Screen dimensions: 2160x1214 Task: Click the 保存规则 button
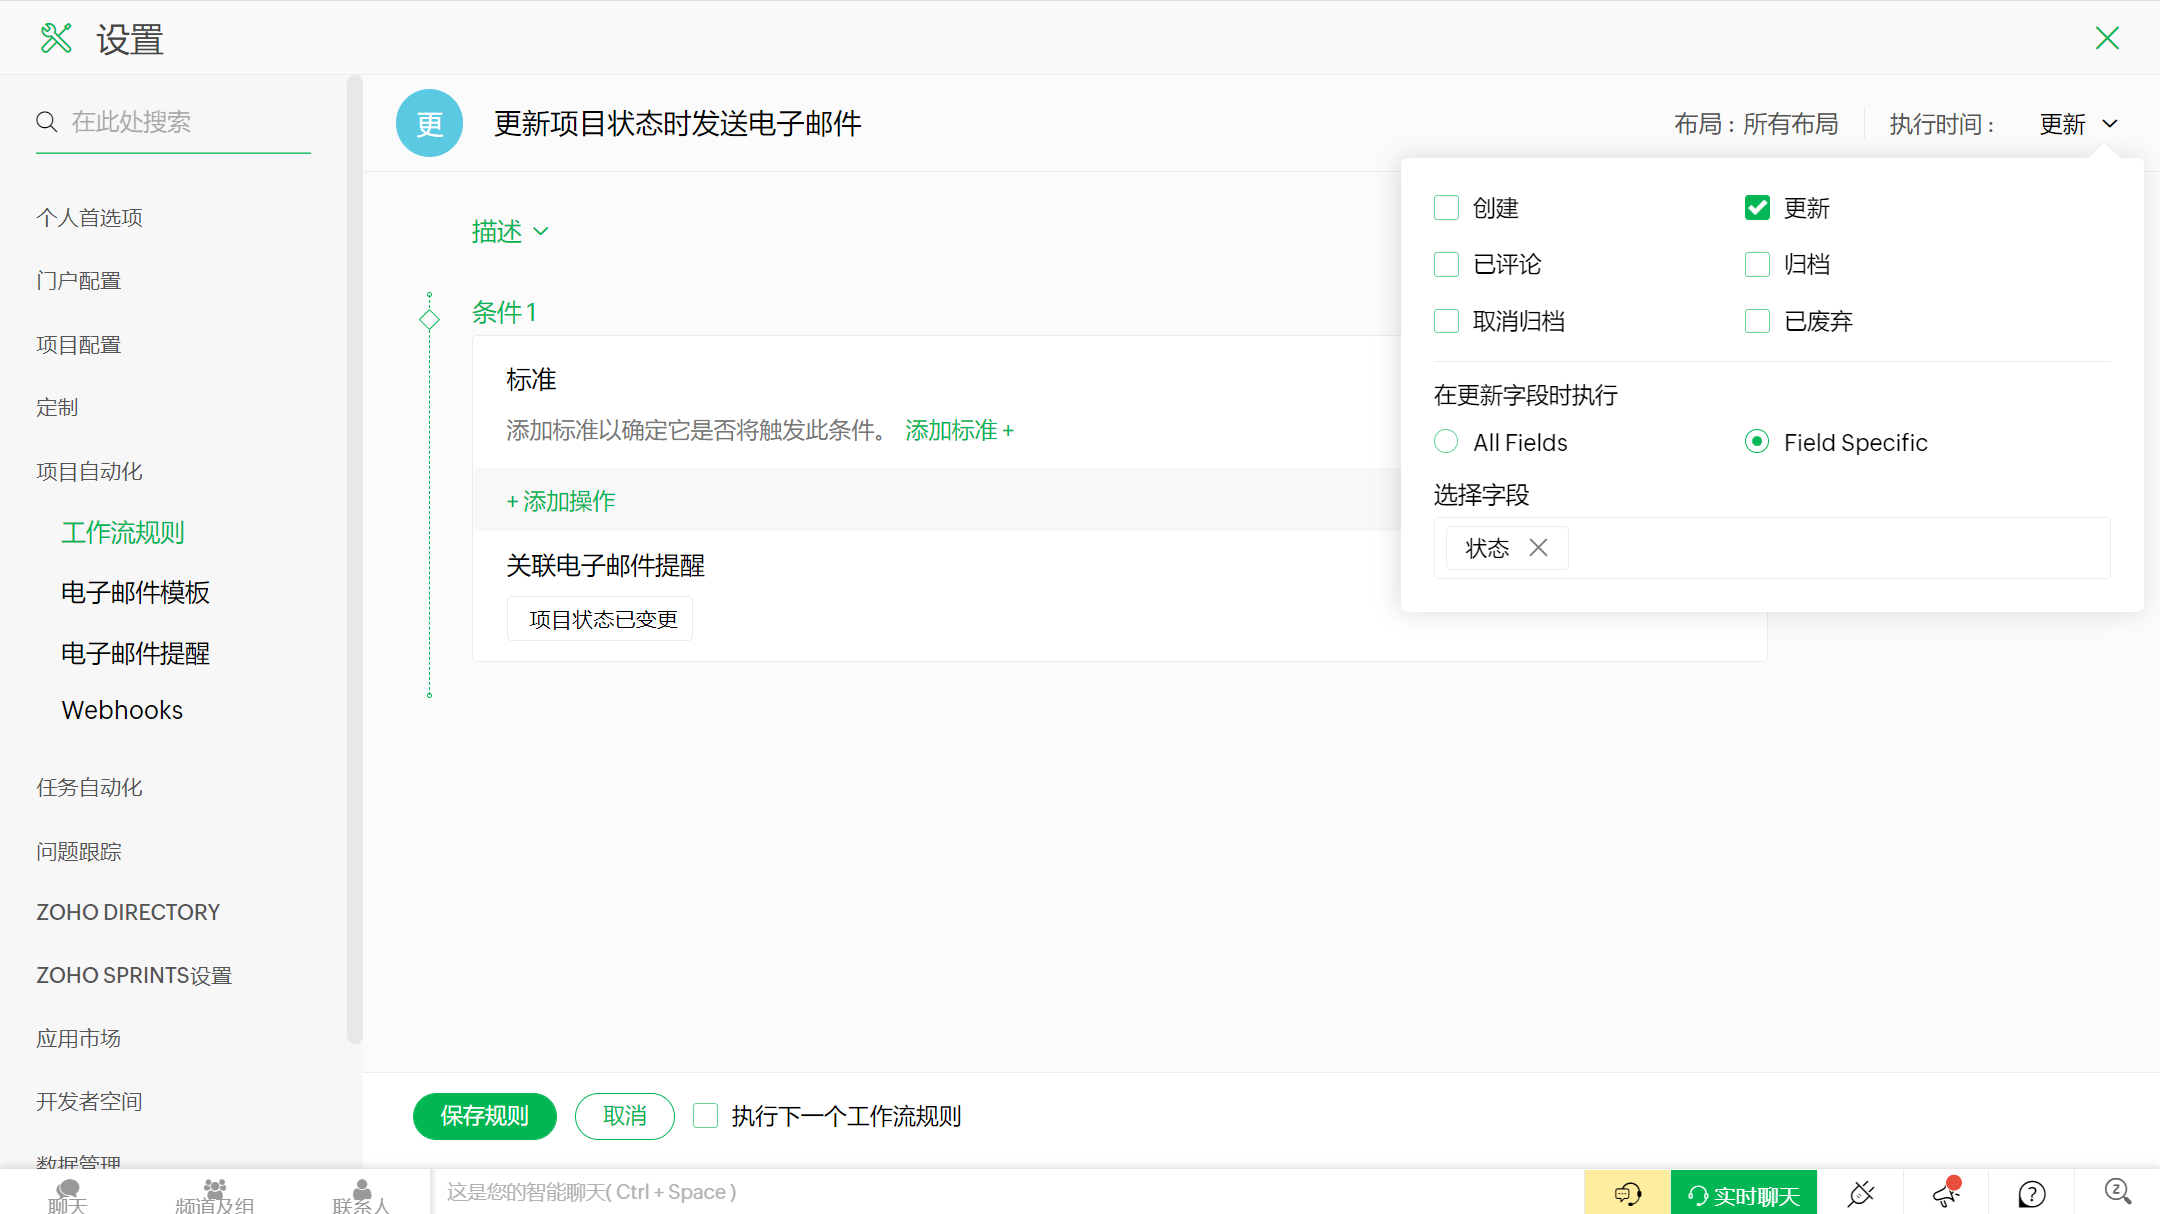click(484, 1116)
